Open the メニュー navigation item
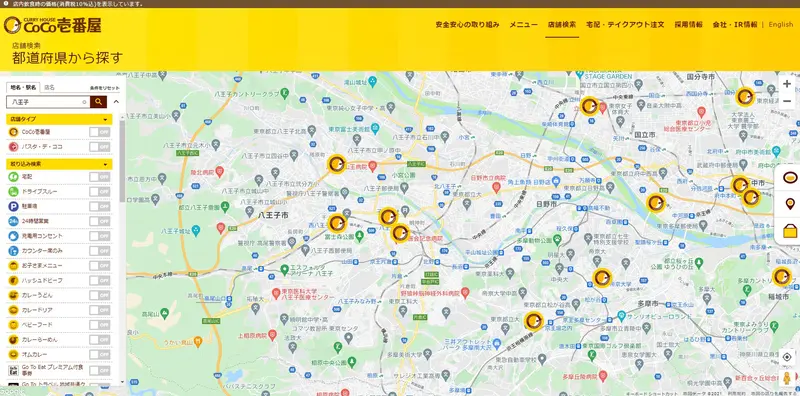The width and height of the screenshot is (800, 396). [x=523, y=24]
